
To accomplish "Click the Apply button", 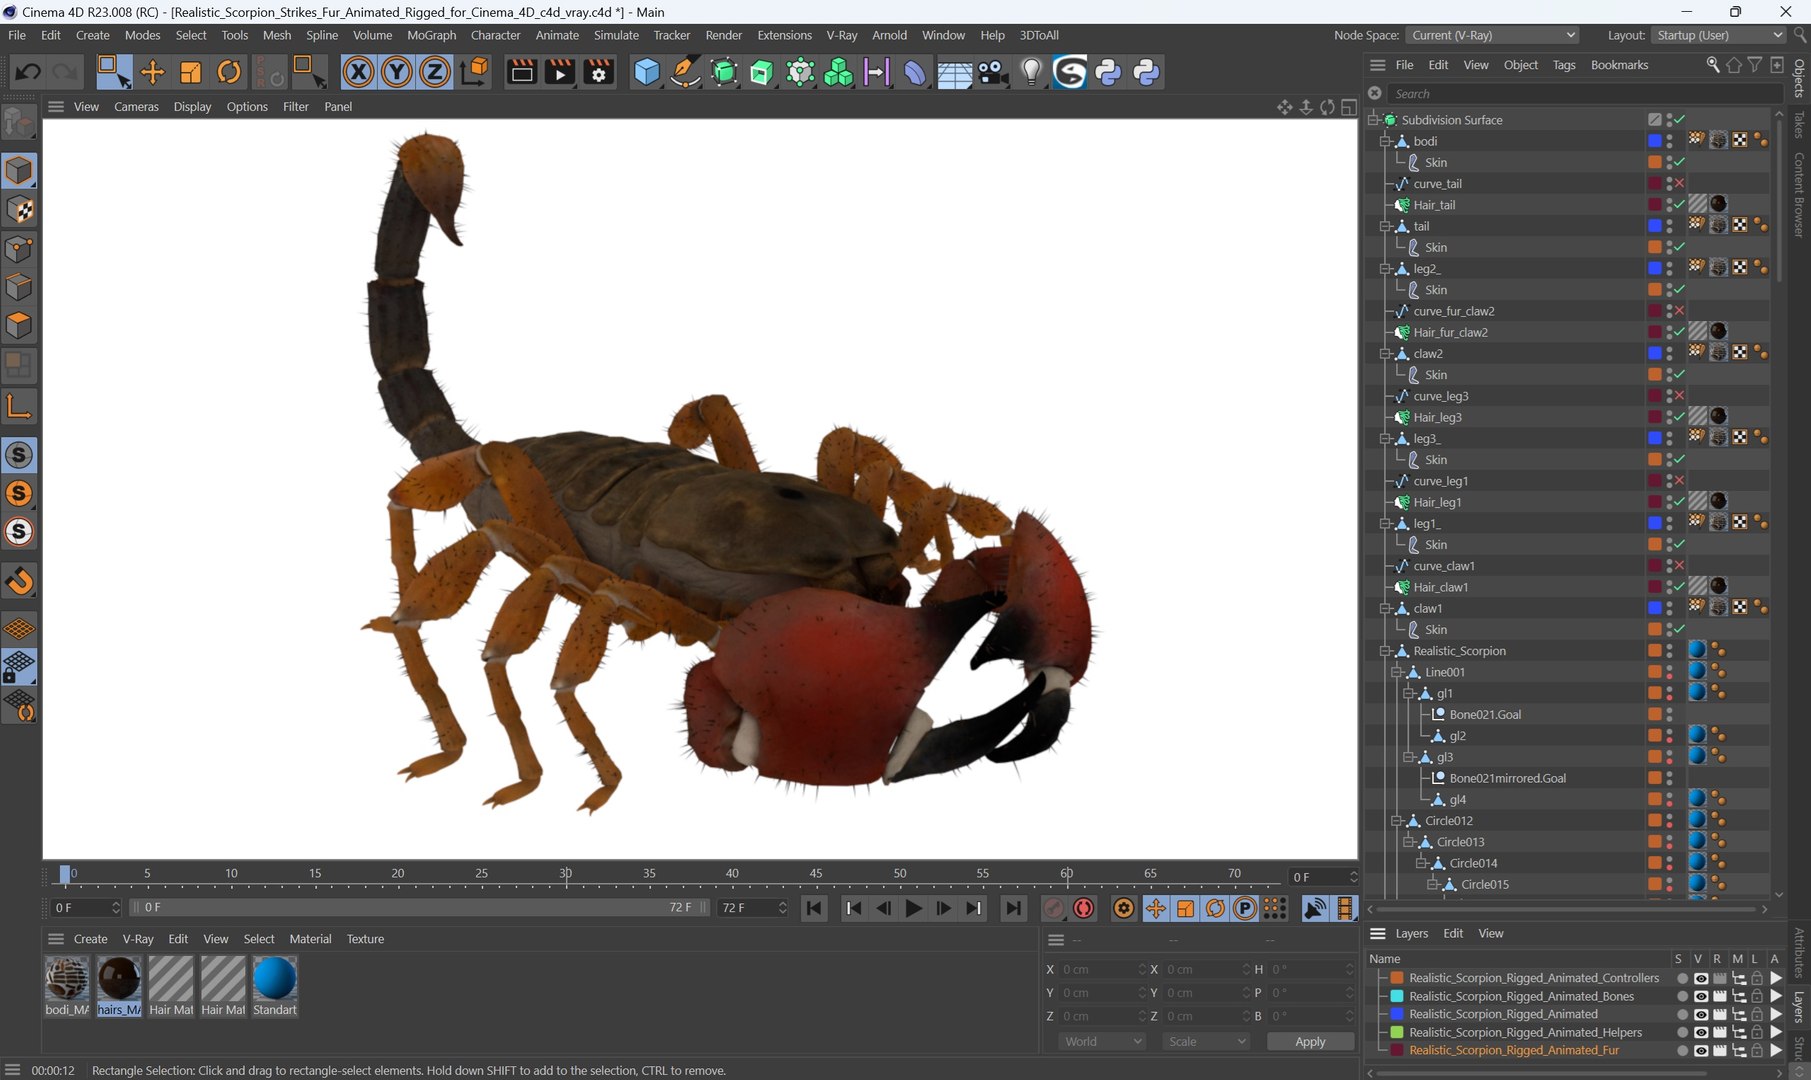I will tap(1309, 1041).
